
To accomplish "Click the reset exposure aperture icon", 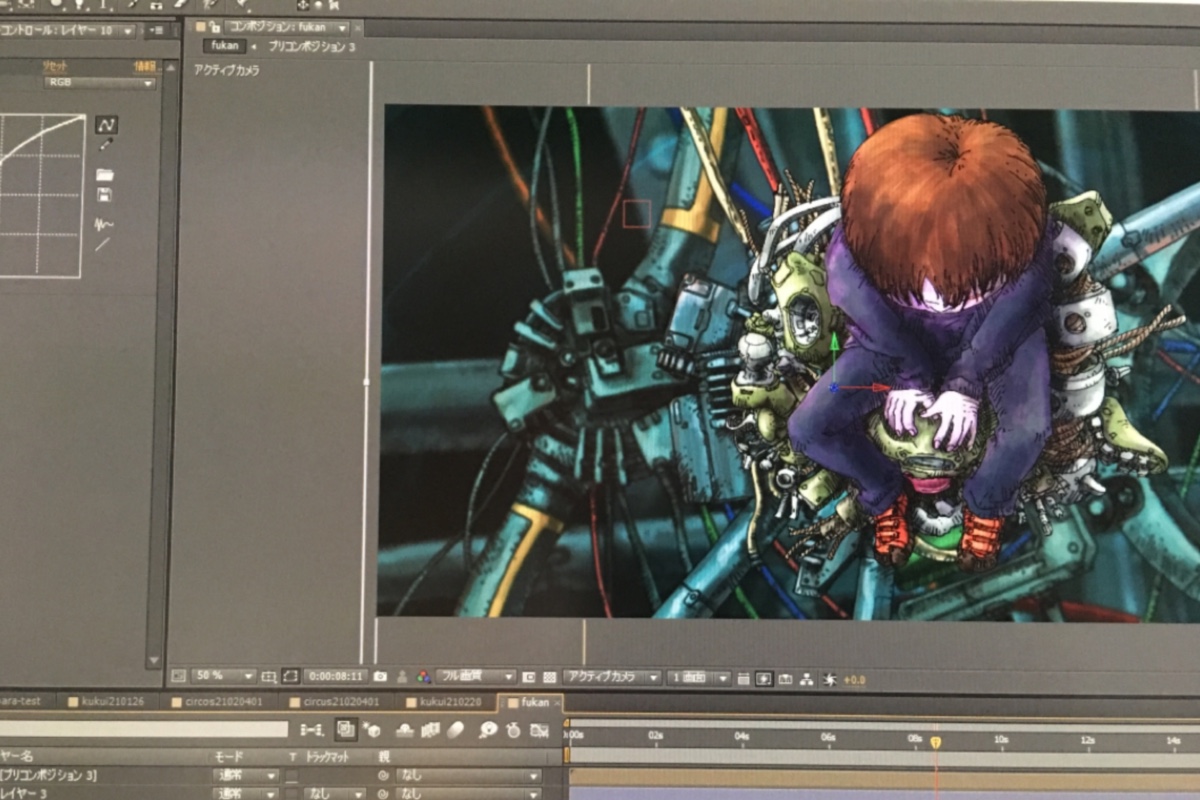I will [x=829, y=679].
